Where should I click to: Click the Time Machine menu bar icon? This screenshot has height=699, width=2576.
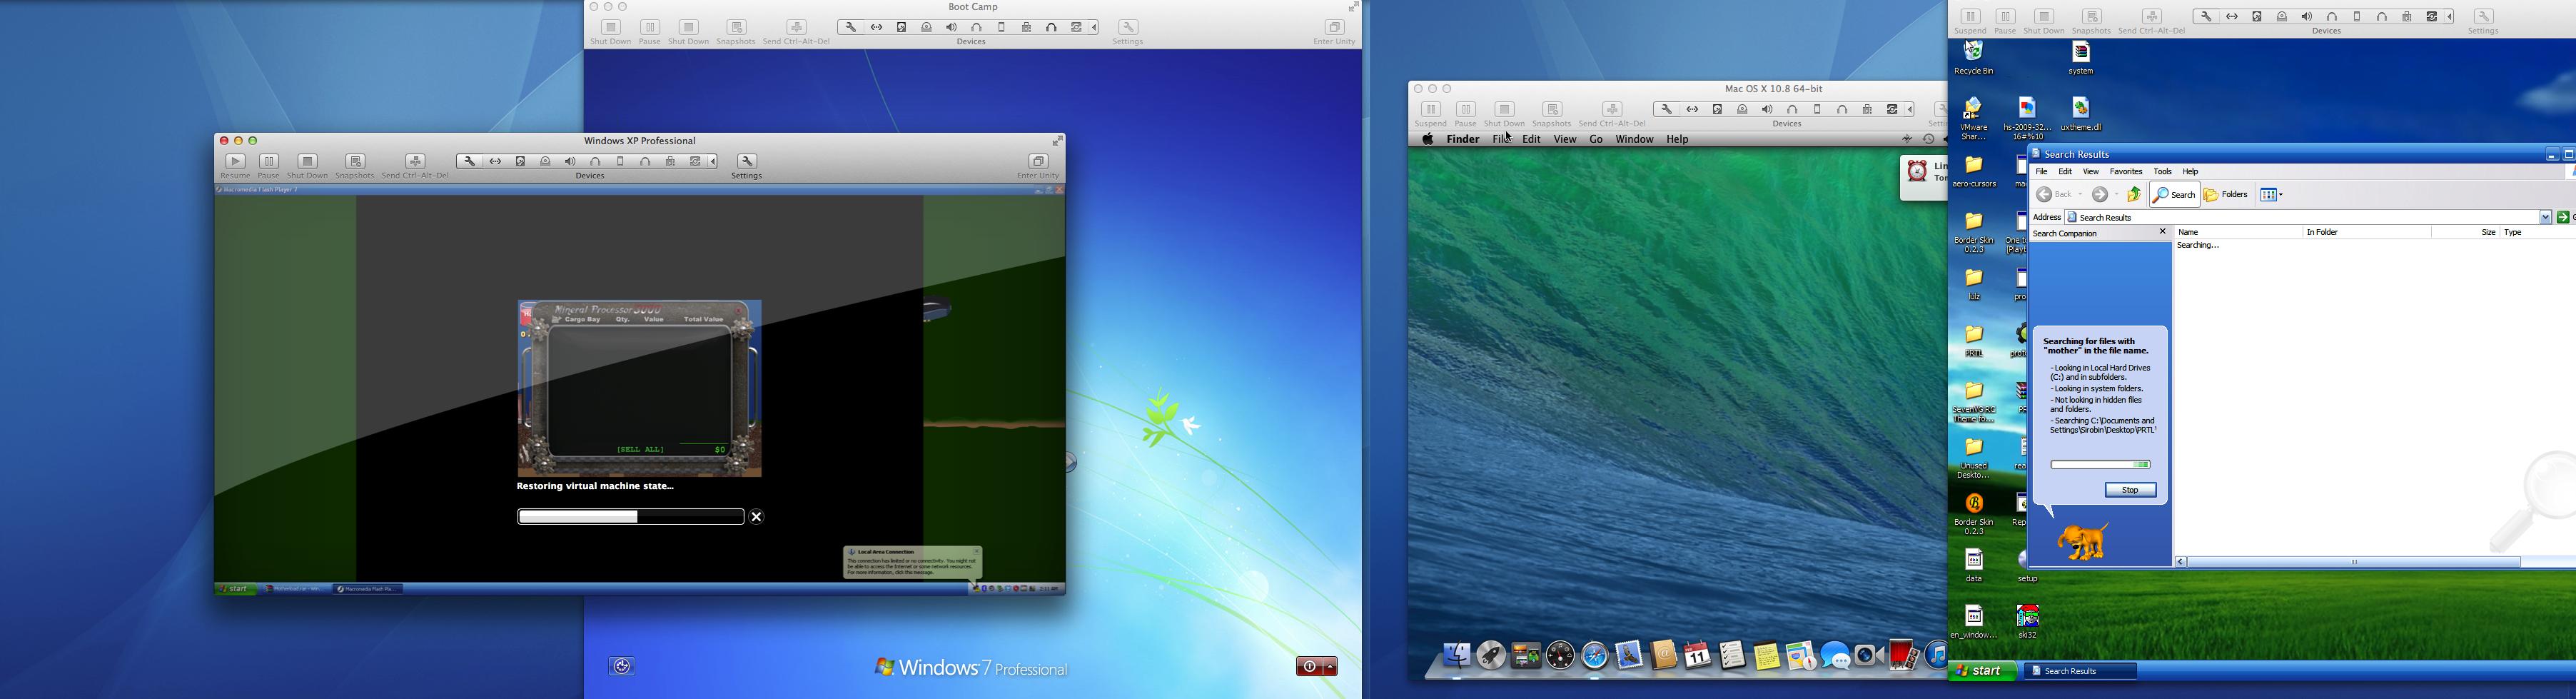[1928, 140]
